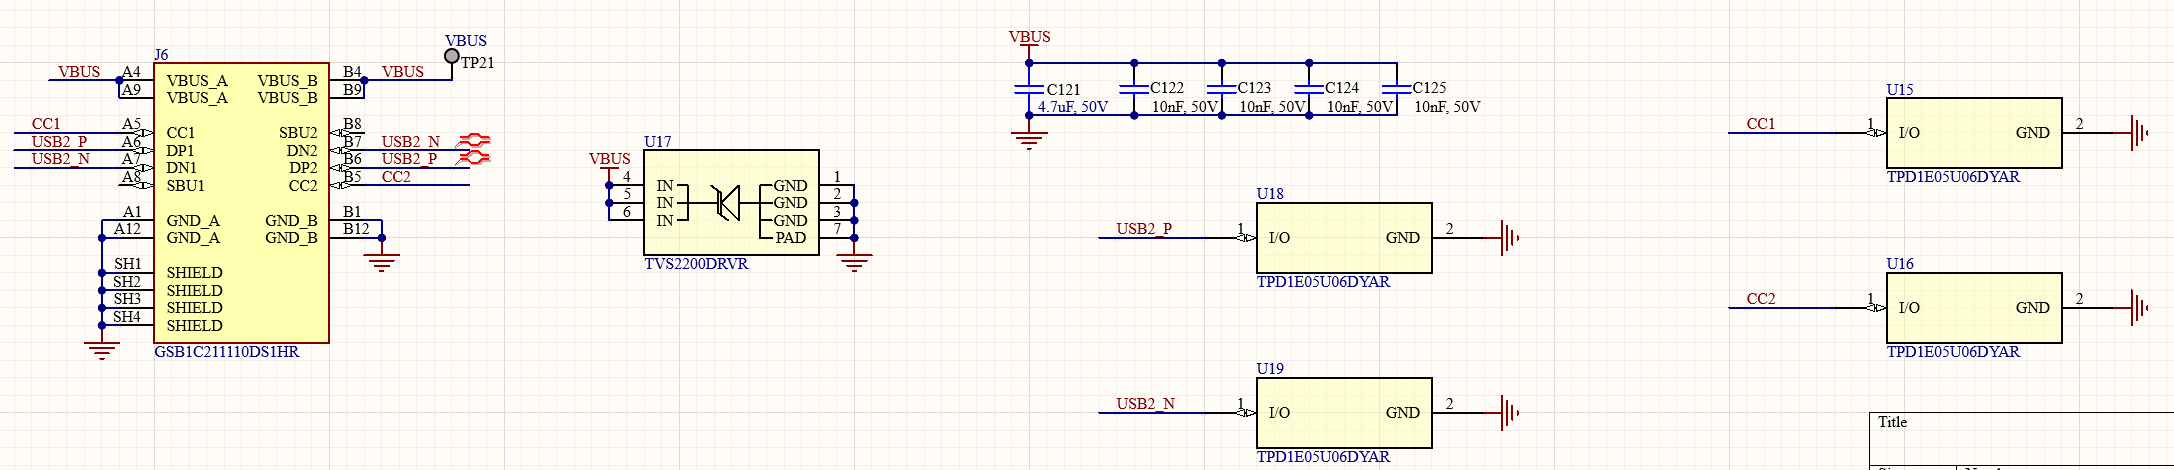Viewport: 2174px width, 470px height.
Task: Select the C123 designator text
Action: point(1254,88)
